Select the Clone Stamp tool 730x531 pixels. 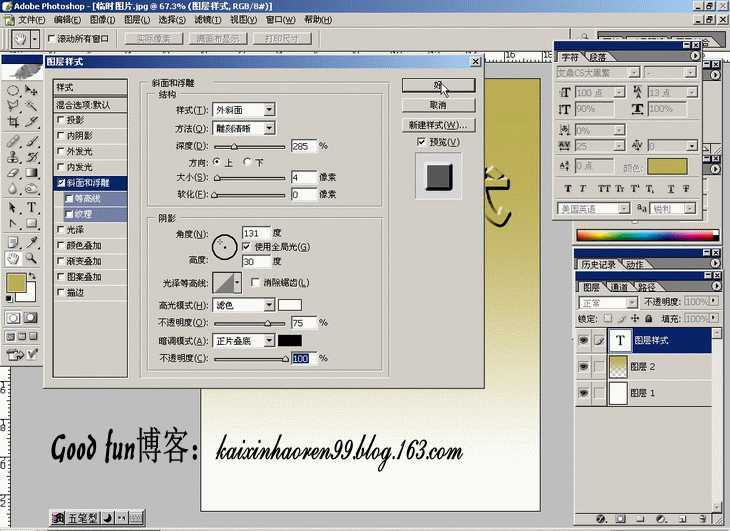coord(13,157)
